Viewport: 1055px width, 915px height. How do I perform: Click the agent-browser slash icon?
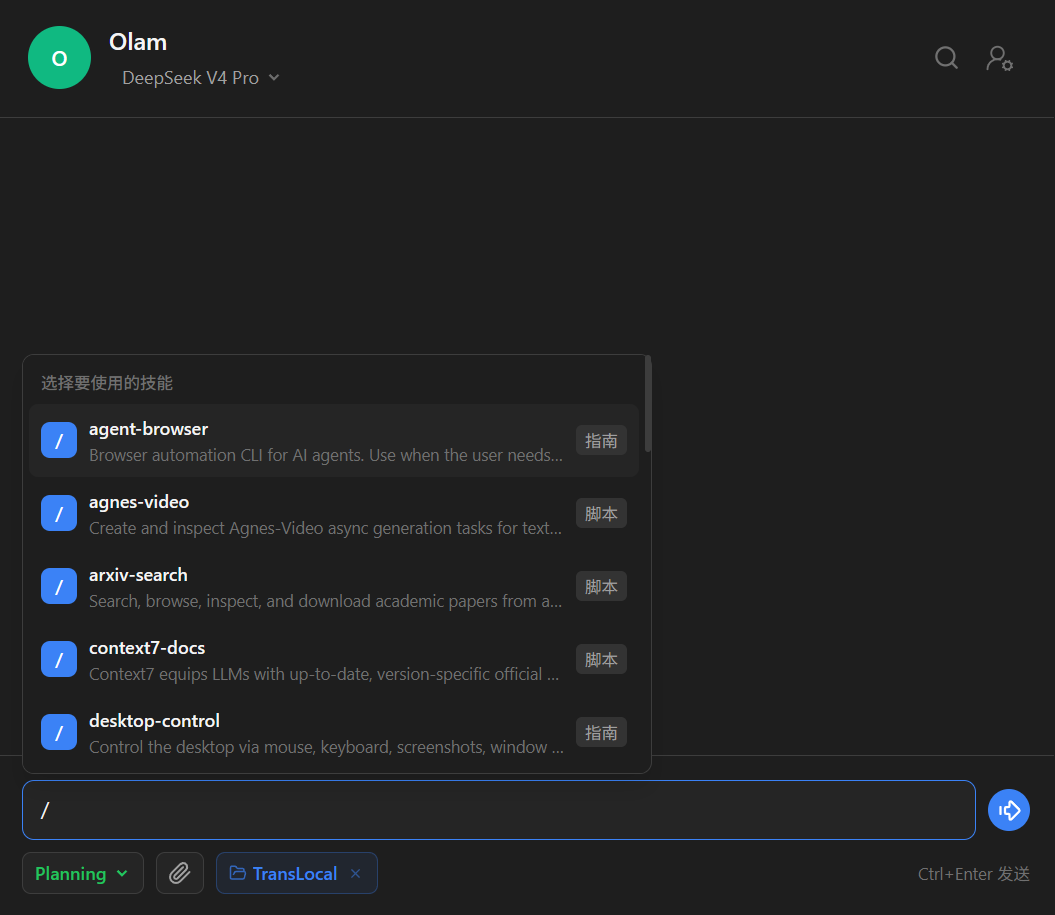point(59,441)
